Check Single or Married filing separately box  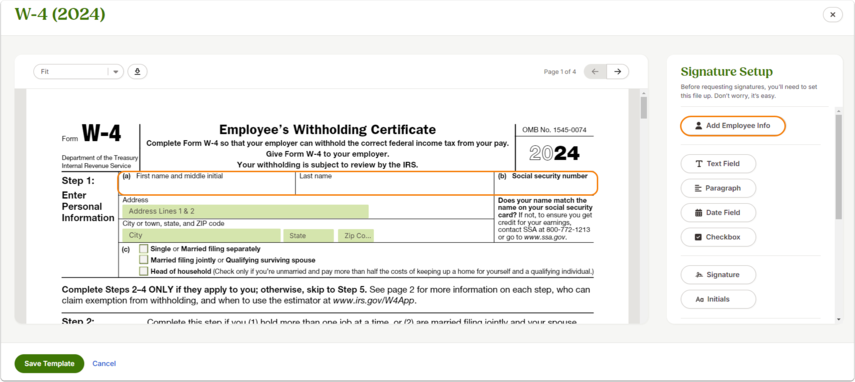pos(143,248)
